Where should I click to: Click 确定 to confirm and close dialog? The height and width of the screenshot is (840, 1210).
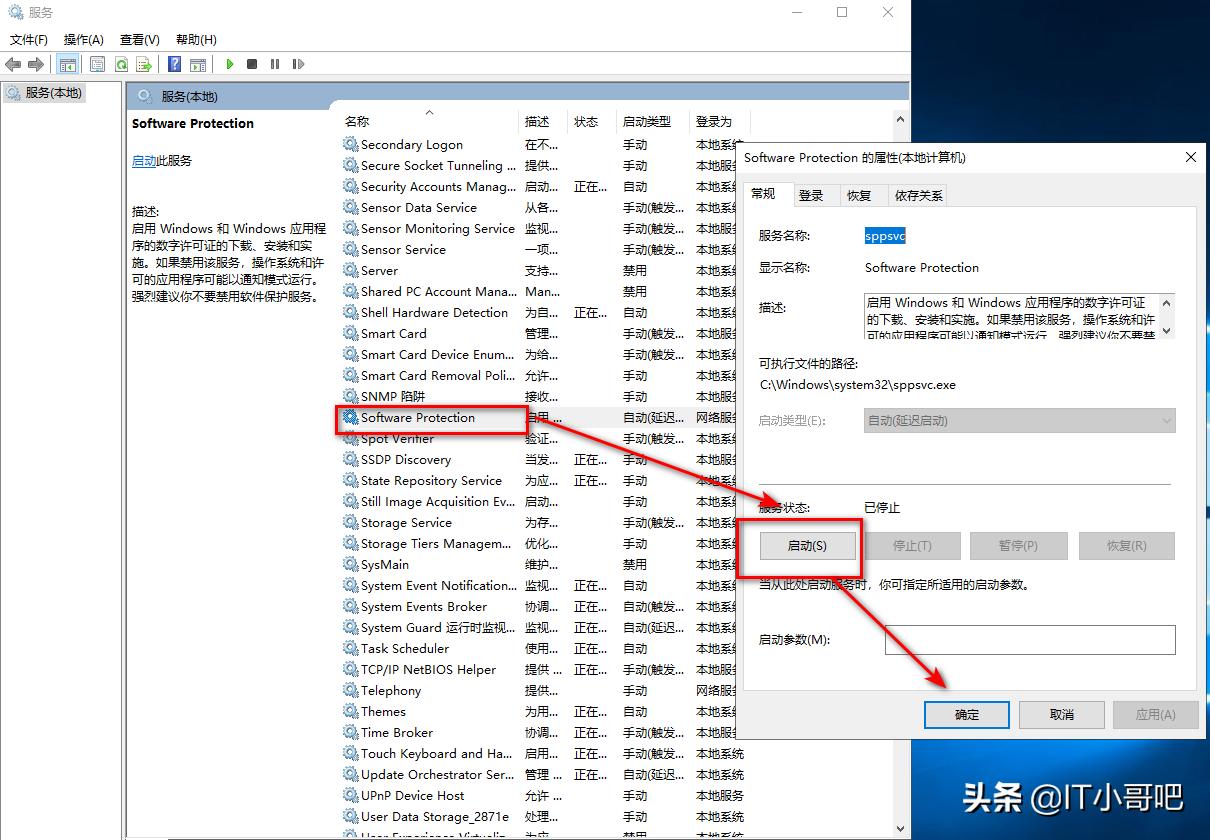(966, 714)
